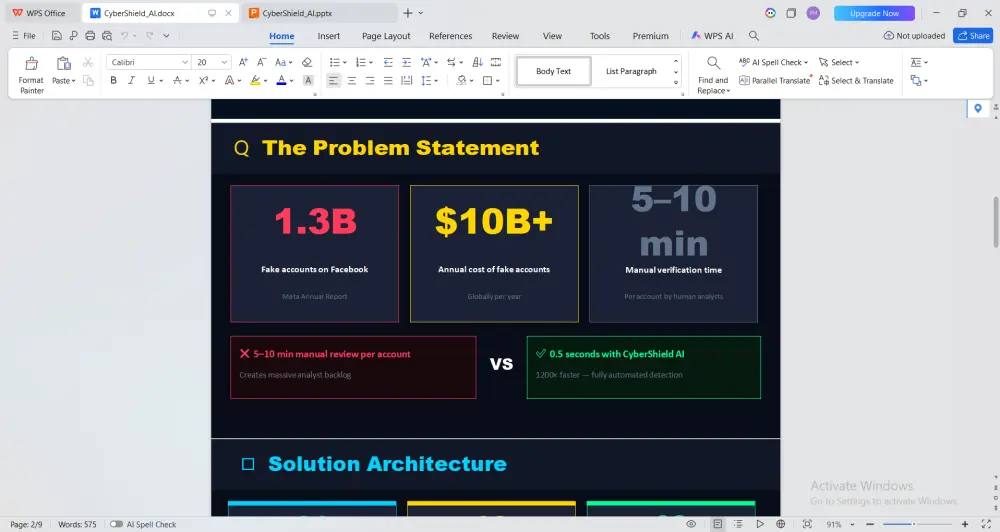Toggle Italic formatting
The image size is (1000, 532).
coord(131,80)
